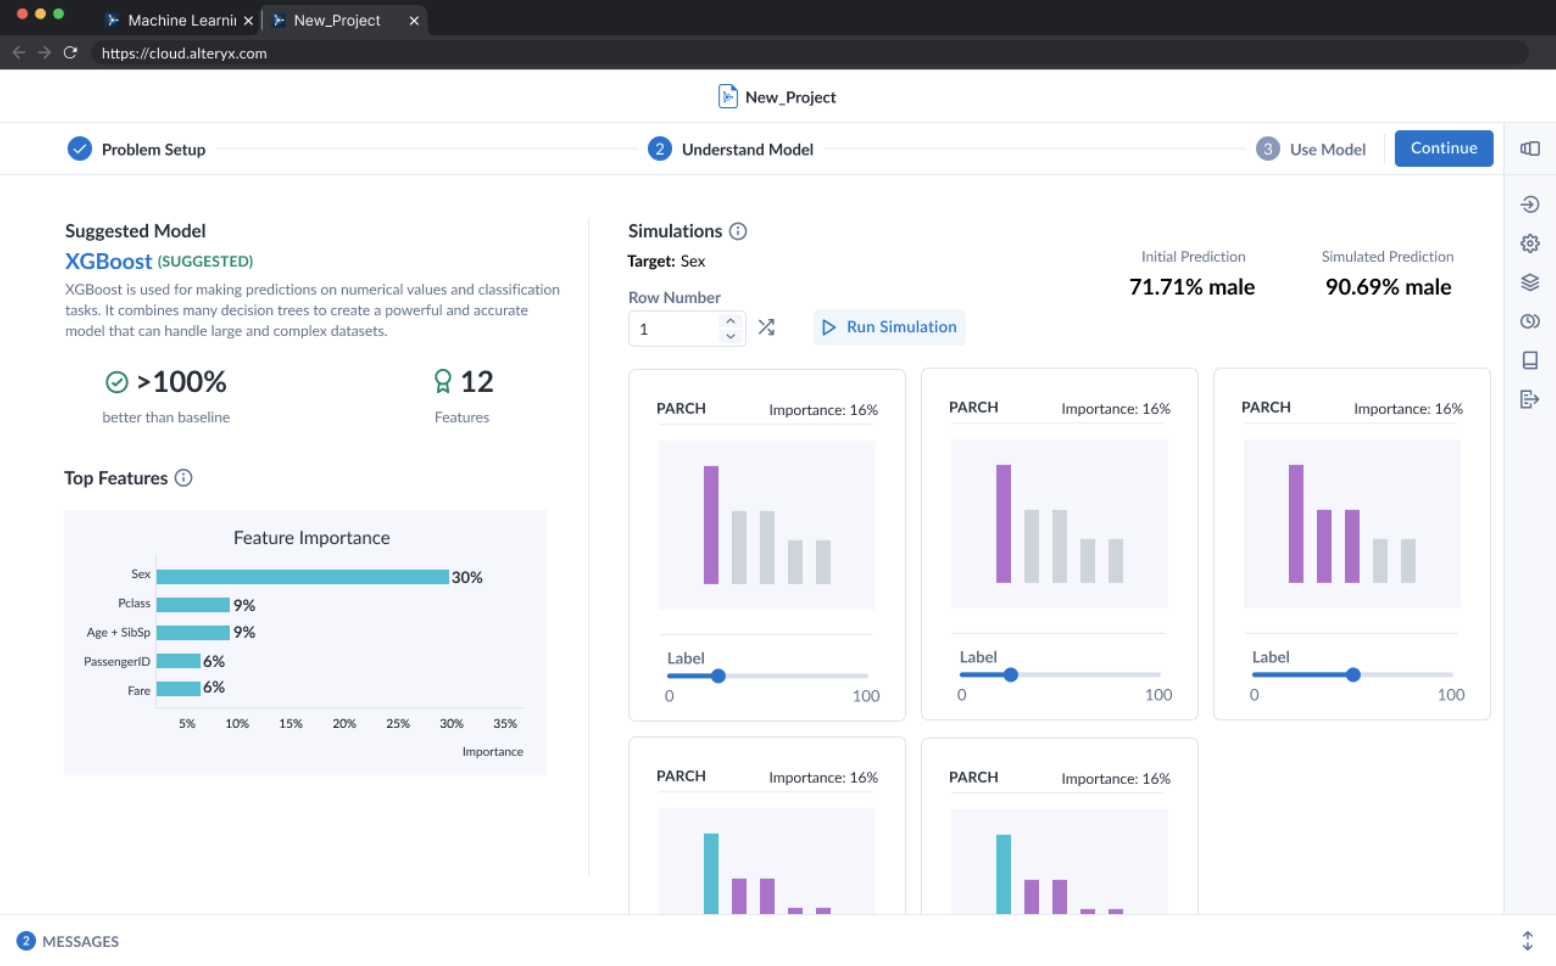Click the browser forward arrow
Viewport: 1556px width, 966px height.
tap(44, 53)
